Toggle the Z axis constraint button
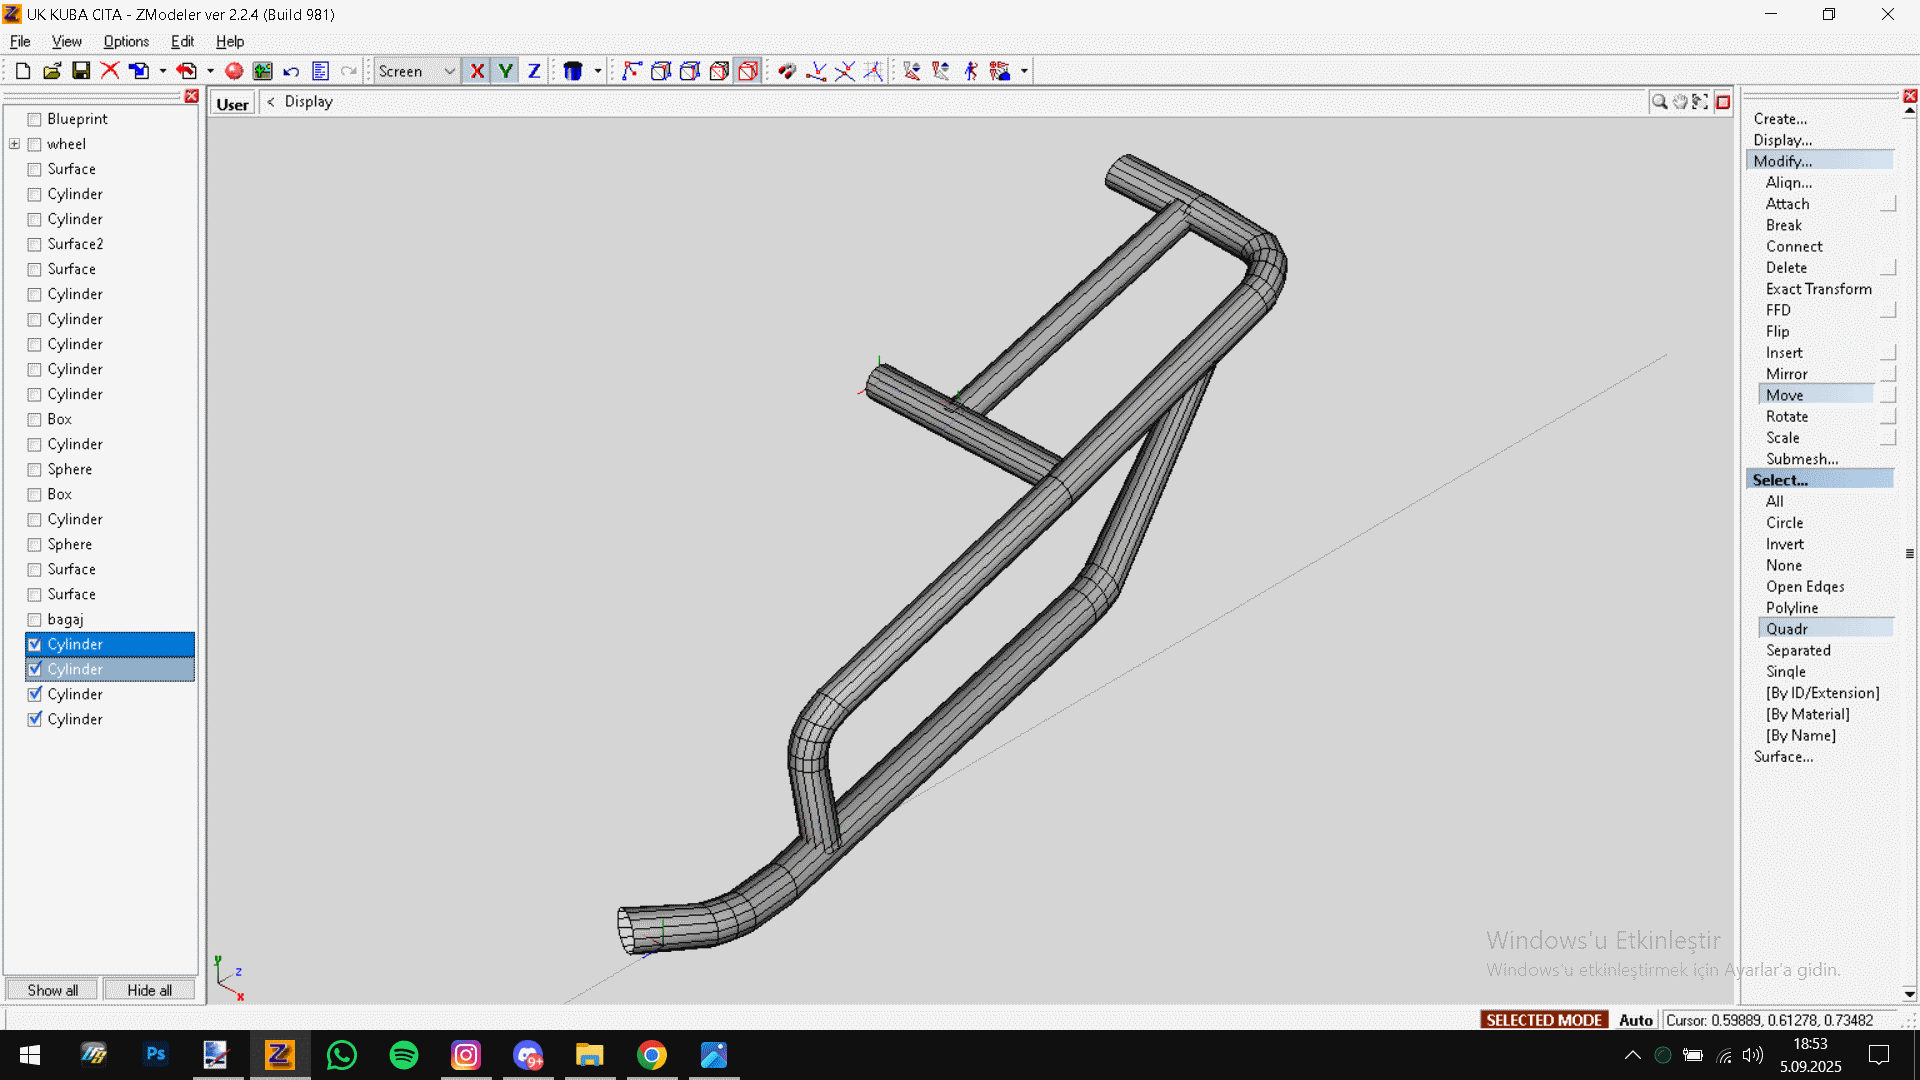The width and height of the screenshot is (1920, 1080). [534, 71]
